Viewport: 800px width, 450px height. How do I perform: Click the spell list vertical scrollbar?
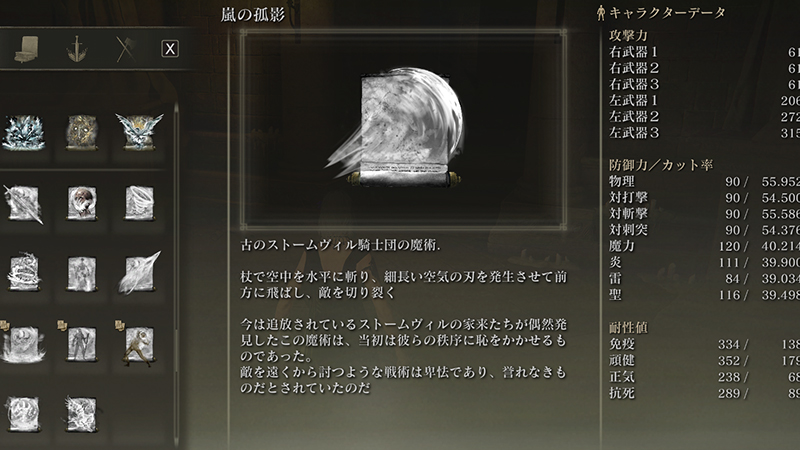(177, 276)
